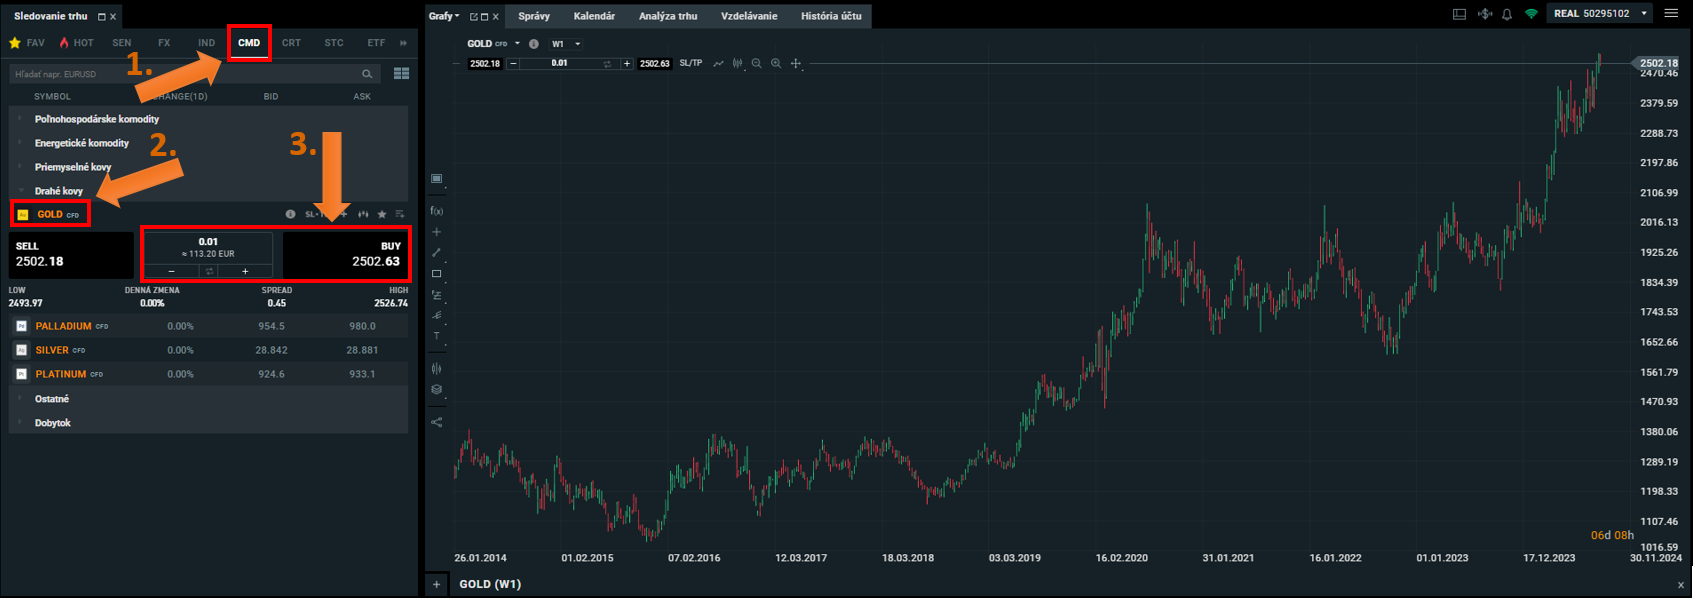Toggle watchlist grid view layout
Image resolution: width=1693 pixels, height=598 pixels.
pyautogui.click(x=401, y=73)
